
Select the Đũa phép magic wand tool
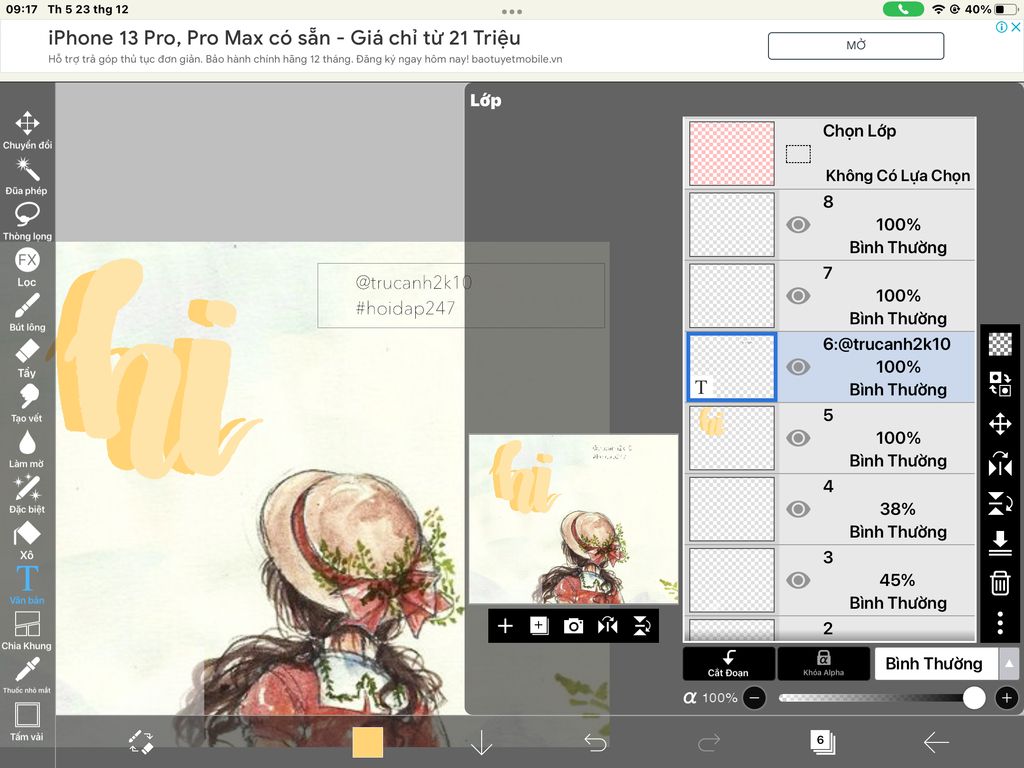pos(27,176)
